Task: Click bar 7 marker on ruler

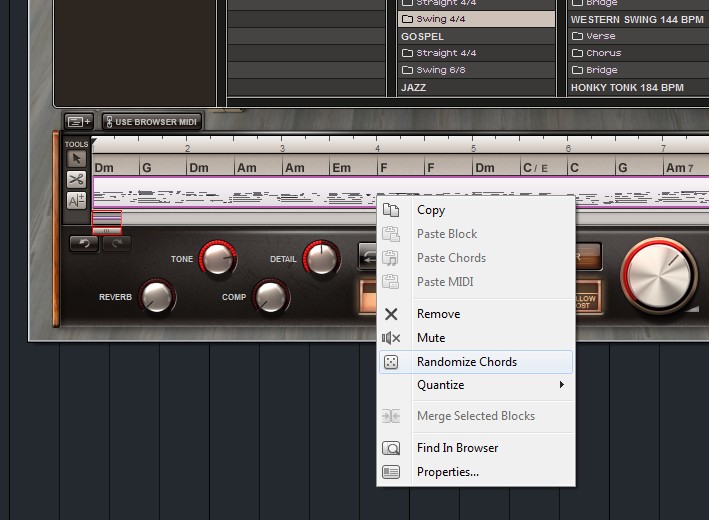Action: (663, 148)
